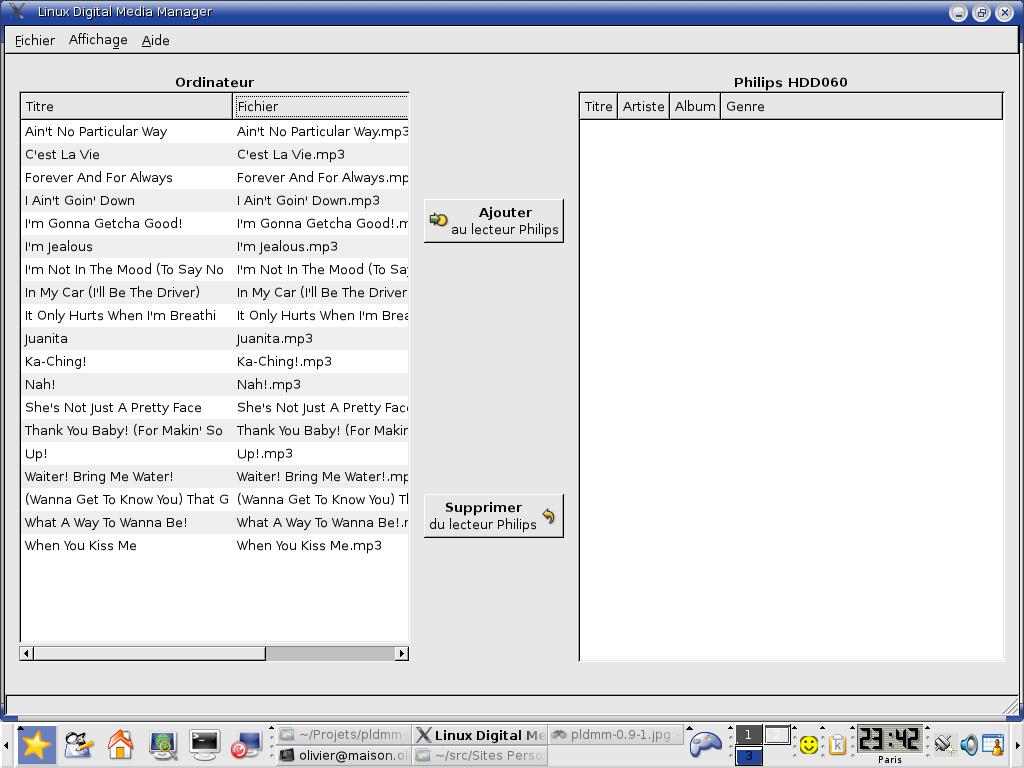Click the horizontal scrollbar right arrow
This screenshot has height=768, width=1024.
point(402,653)
